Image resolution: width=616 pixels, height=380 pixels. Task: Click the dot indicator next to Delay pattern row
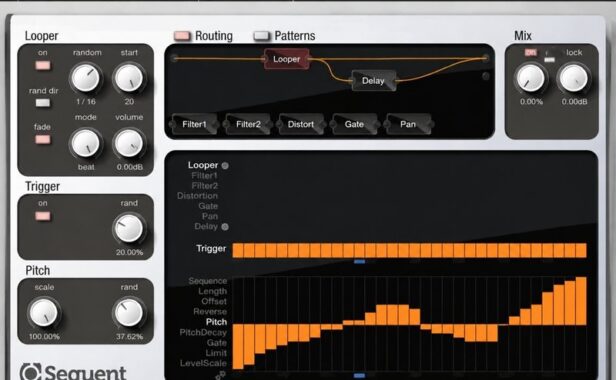(225, 227)
